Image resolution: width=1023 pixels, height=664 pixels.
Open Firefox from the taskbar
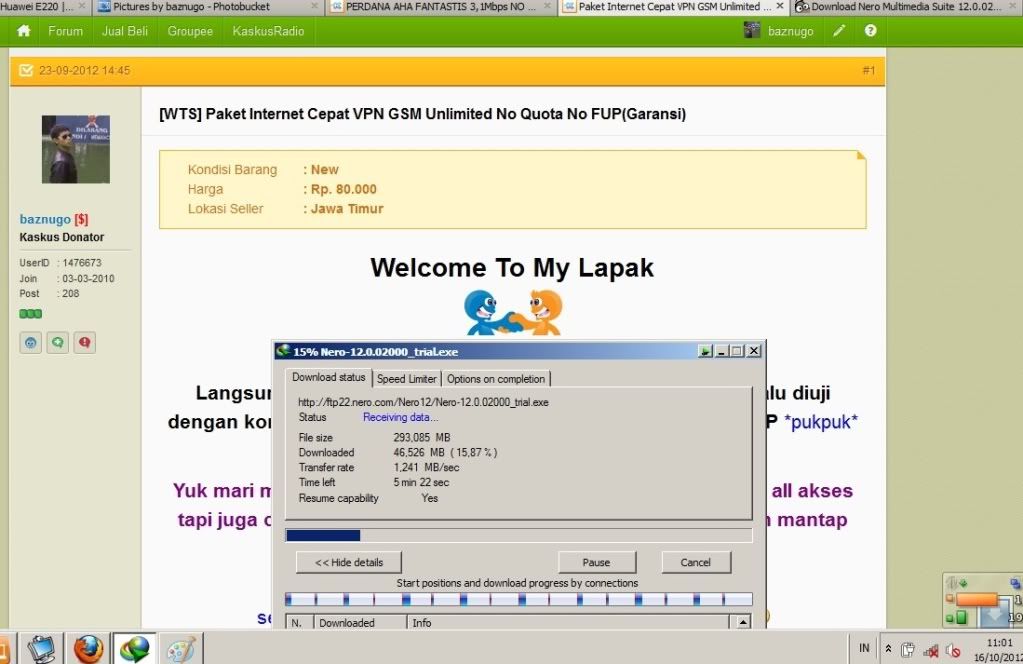tap(88, 649)
